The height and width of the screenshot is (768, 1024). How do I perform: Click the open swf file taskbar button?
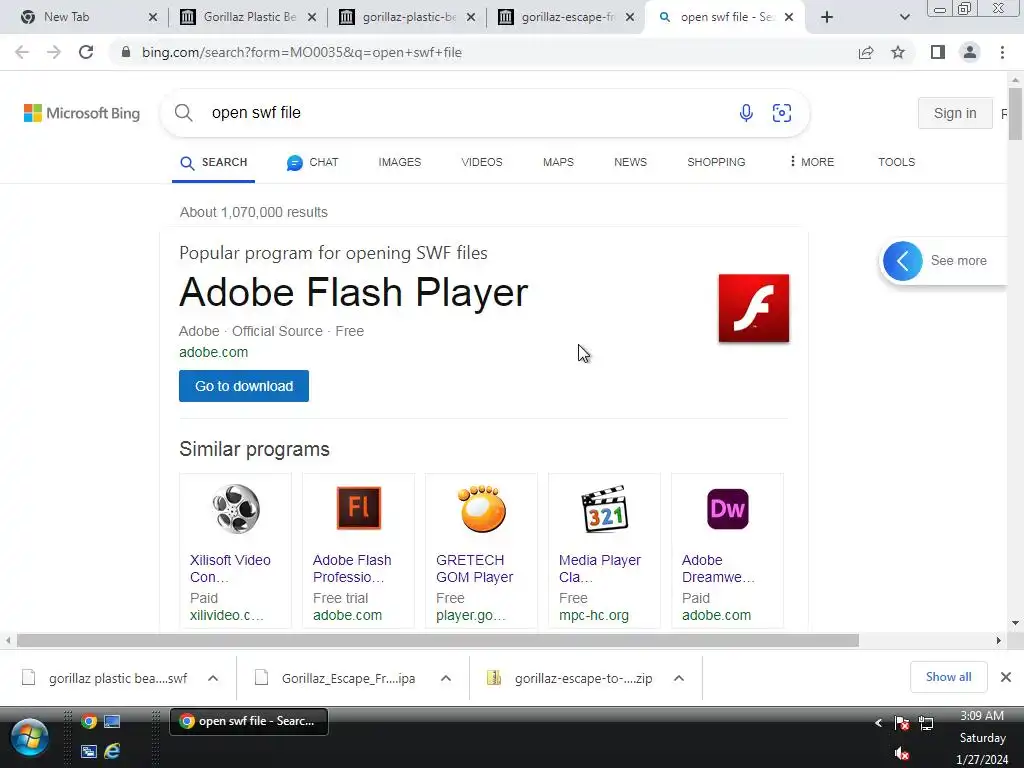[x=248, y=721]
